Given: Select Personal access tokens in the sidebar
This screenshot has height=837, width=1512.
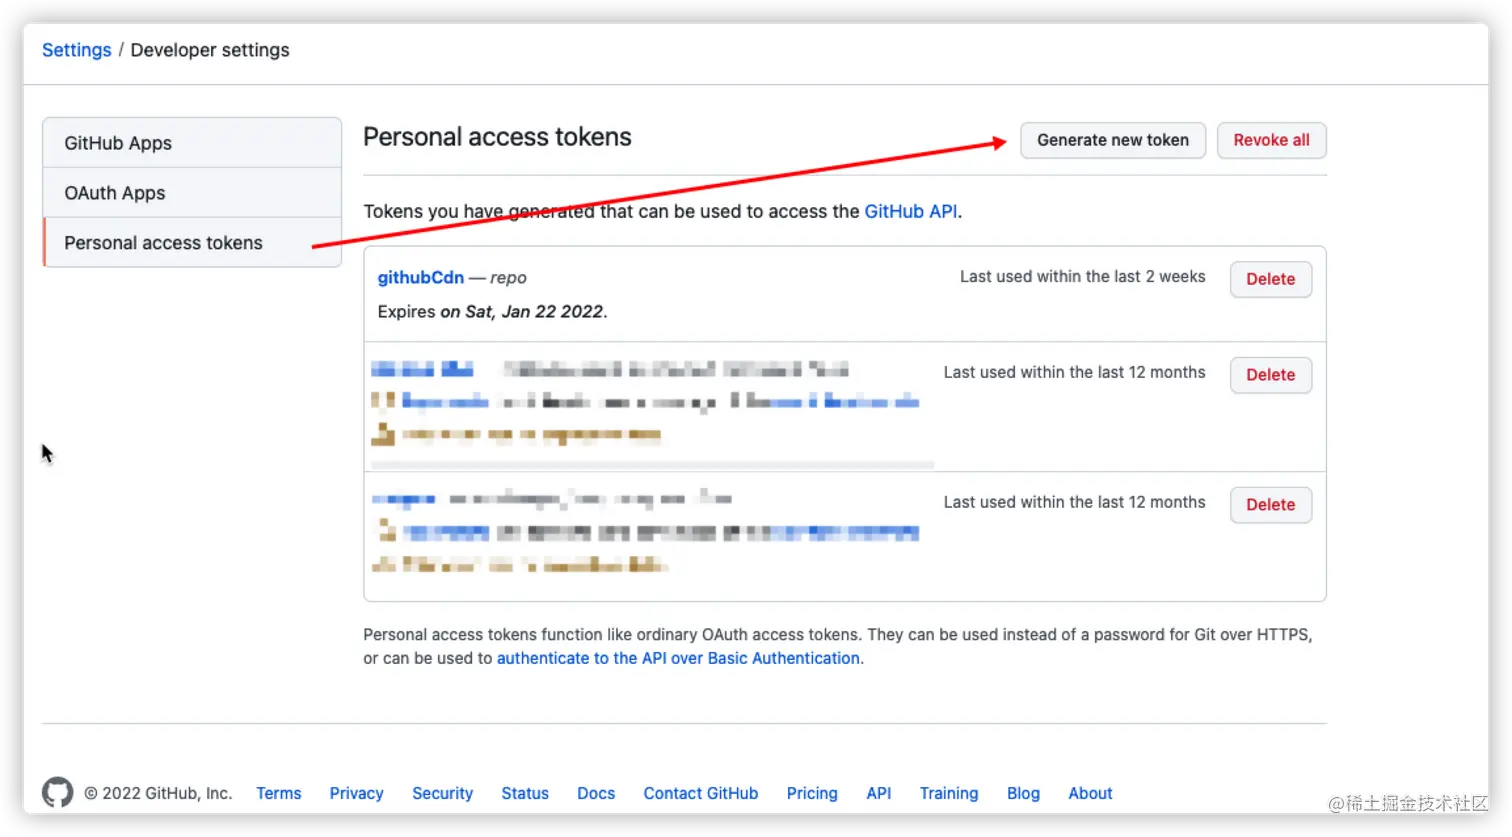Looking at the screenshot, I should [163, 243].
